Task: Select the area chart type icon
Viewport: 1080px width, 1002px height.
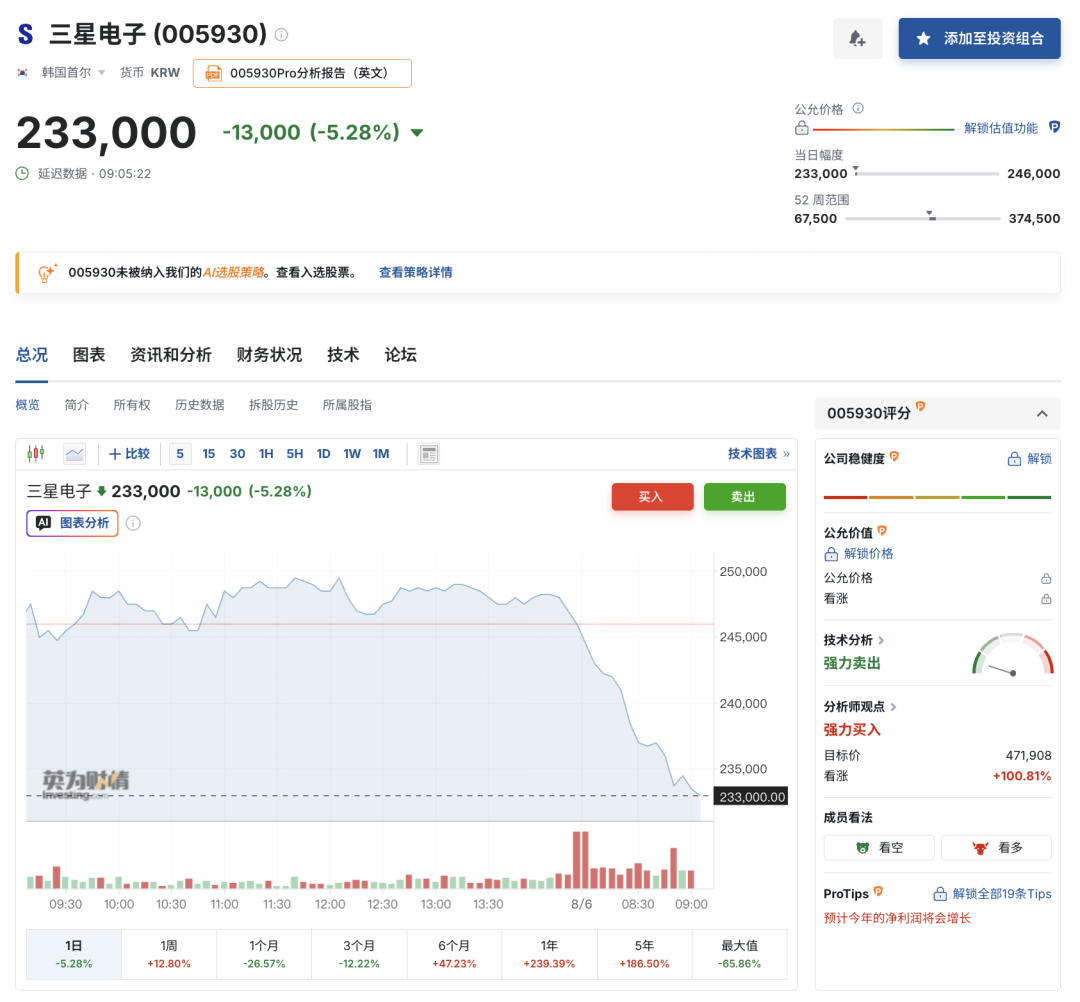Action: pos(74,453)
